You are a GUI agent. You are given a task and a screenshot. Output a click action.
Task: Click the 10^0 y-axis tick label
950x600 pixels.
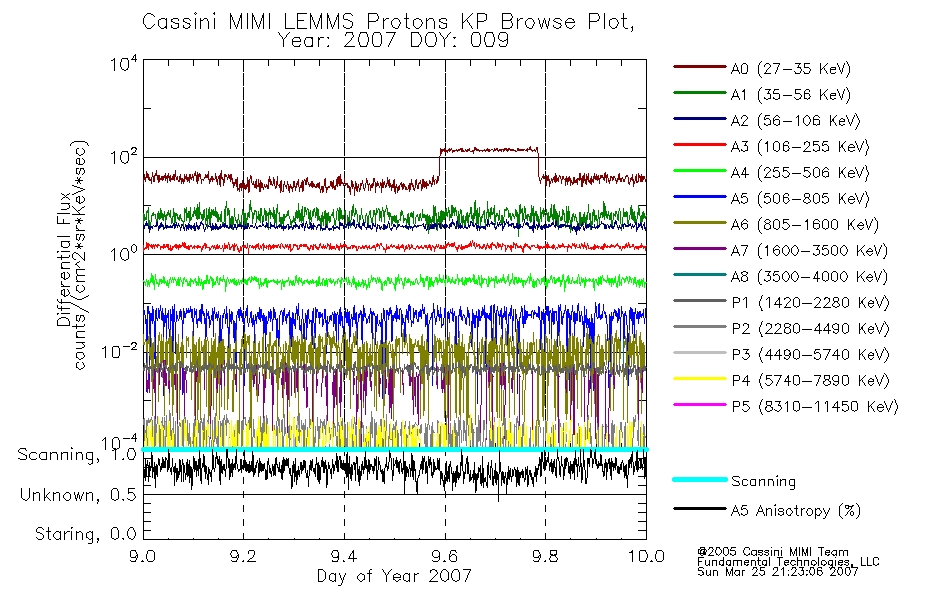pyautogui.click(x=124, y=253)
